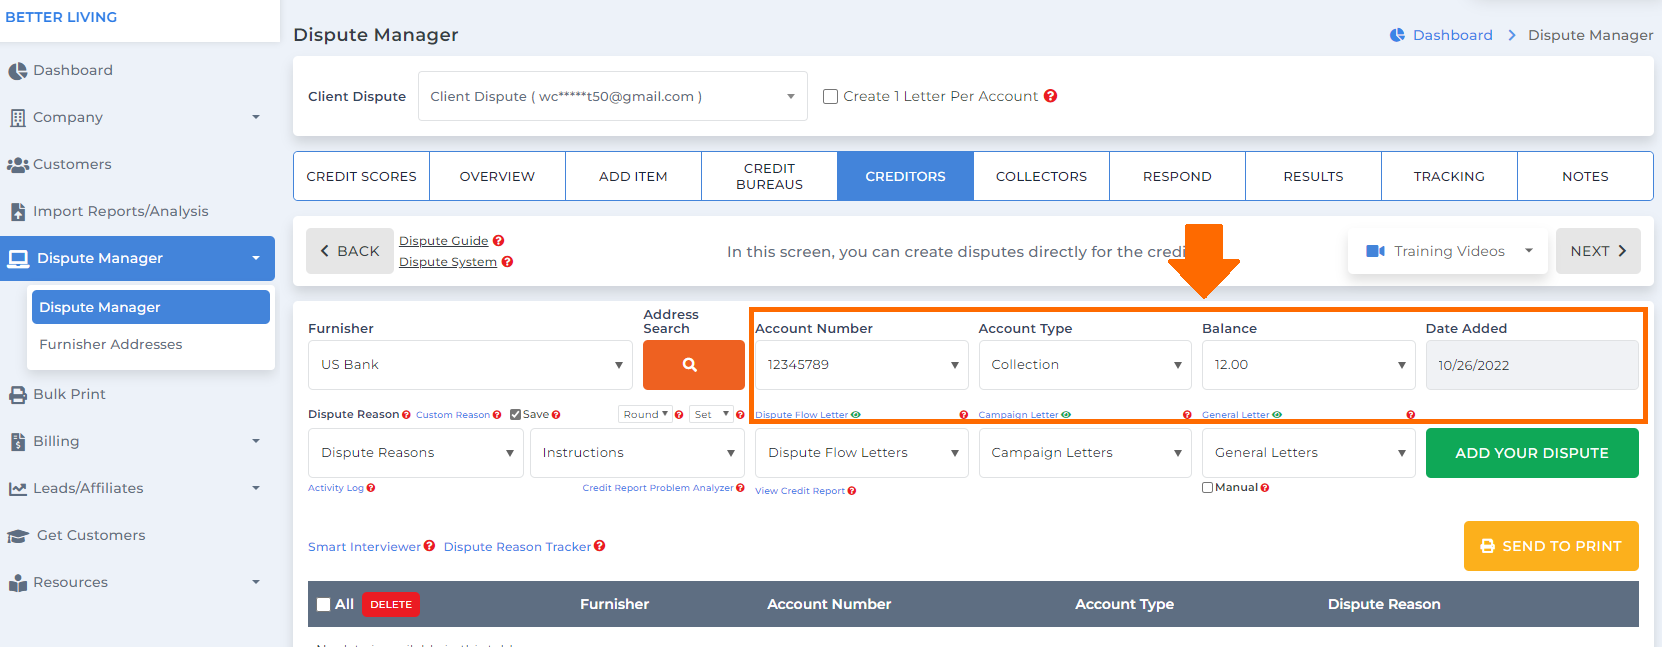
Task: Click the Leads/Affiliates chart icon
Action: coord(18,489)
